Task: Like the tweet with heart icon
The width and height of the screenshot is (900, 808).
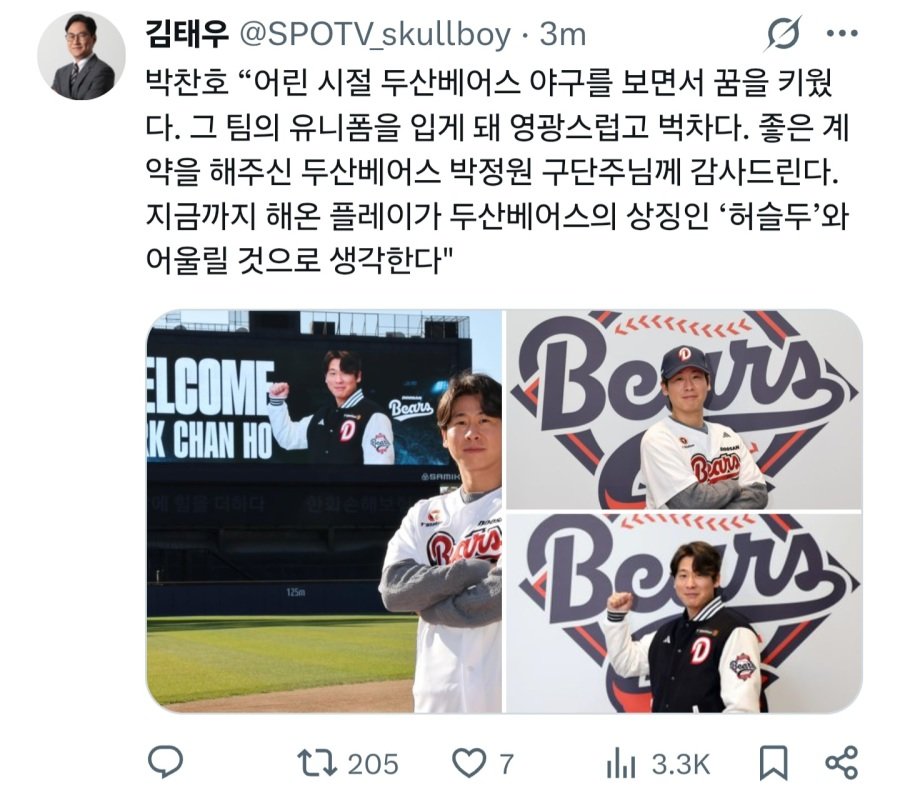Action: (x=469, y=764)
